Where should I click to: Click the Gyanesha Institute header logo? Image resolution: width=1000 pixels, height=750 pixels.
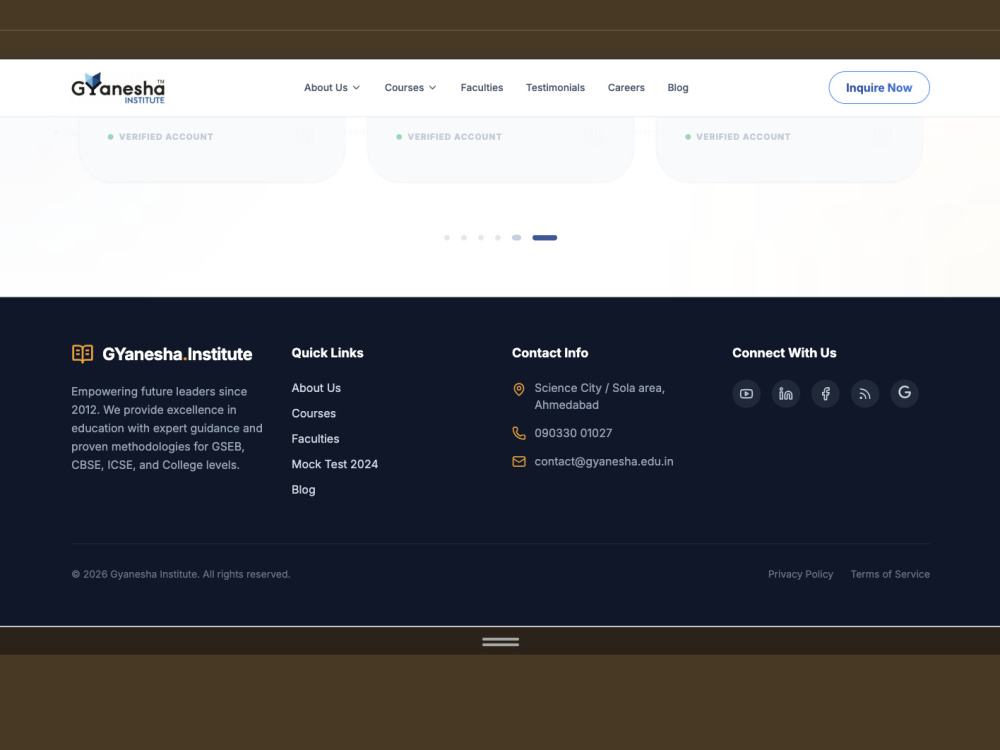click(x=118, y=87)
